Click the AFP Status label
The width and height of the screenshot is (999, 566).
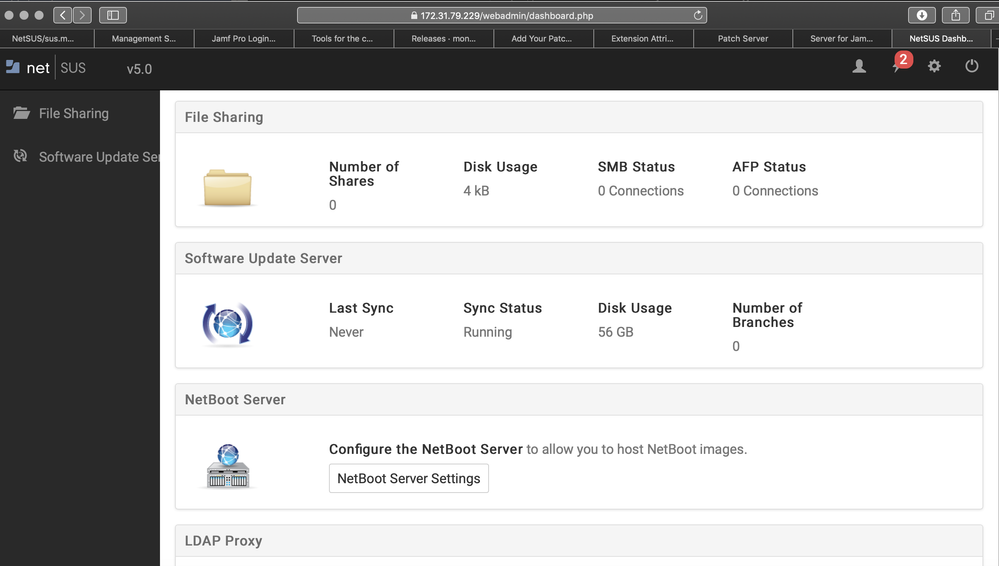(x=769, y=167)
